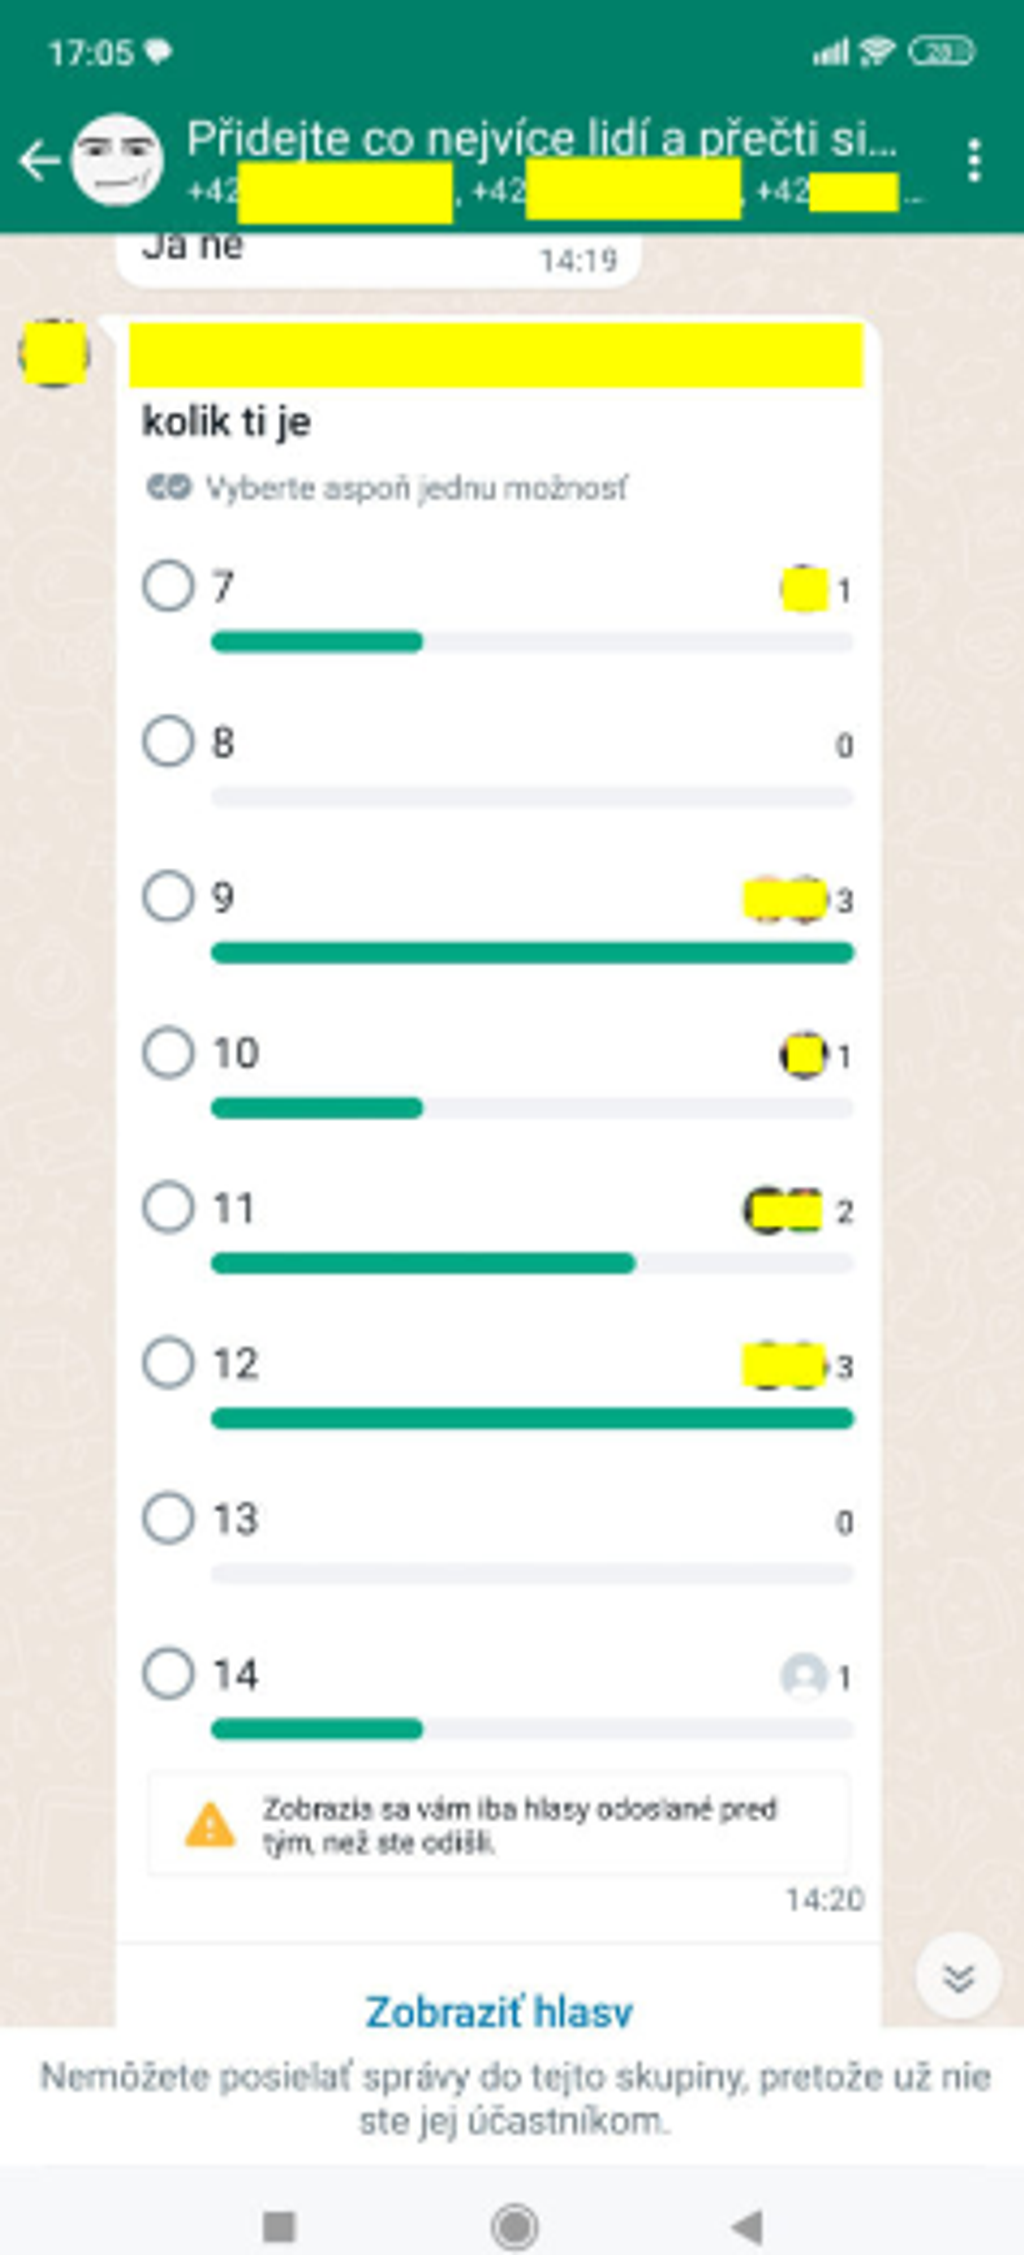The image size is (1024, 2255).
Task: Tap the back arrow in header
Action: click(40, 161)
